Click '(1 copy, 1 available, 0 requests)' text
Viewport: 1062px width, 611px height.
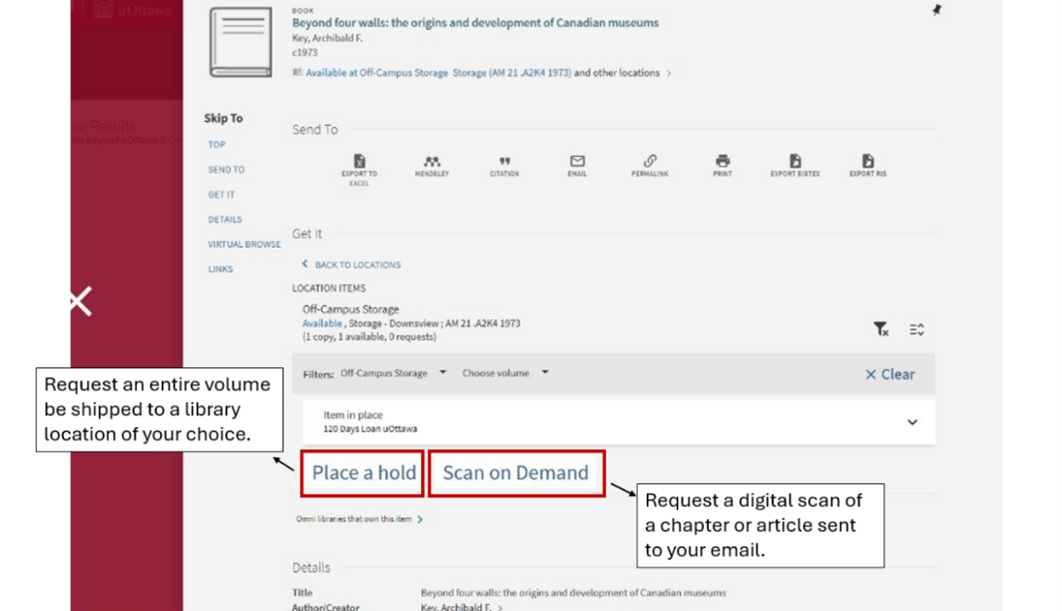pyautogui.click(x=369, y=337)
